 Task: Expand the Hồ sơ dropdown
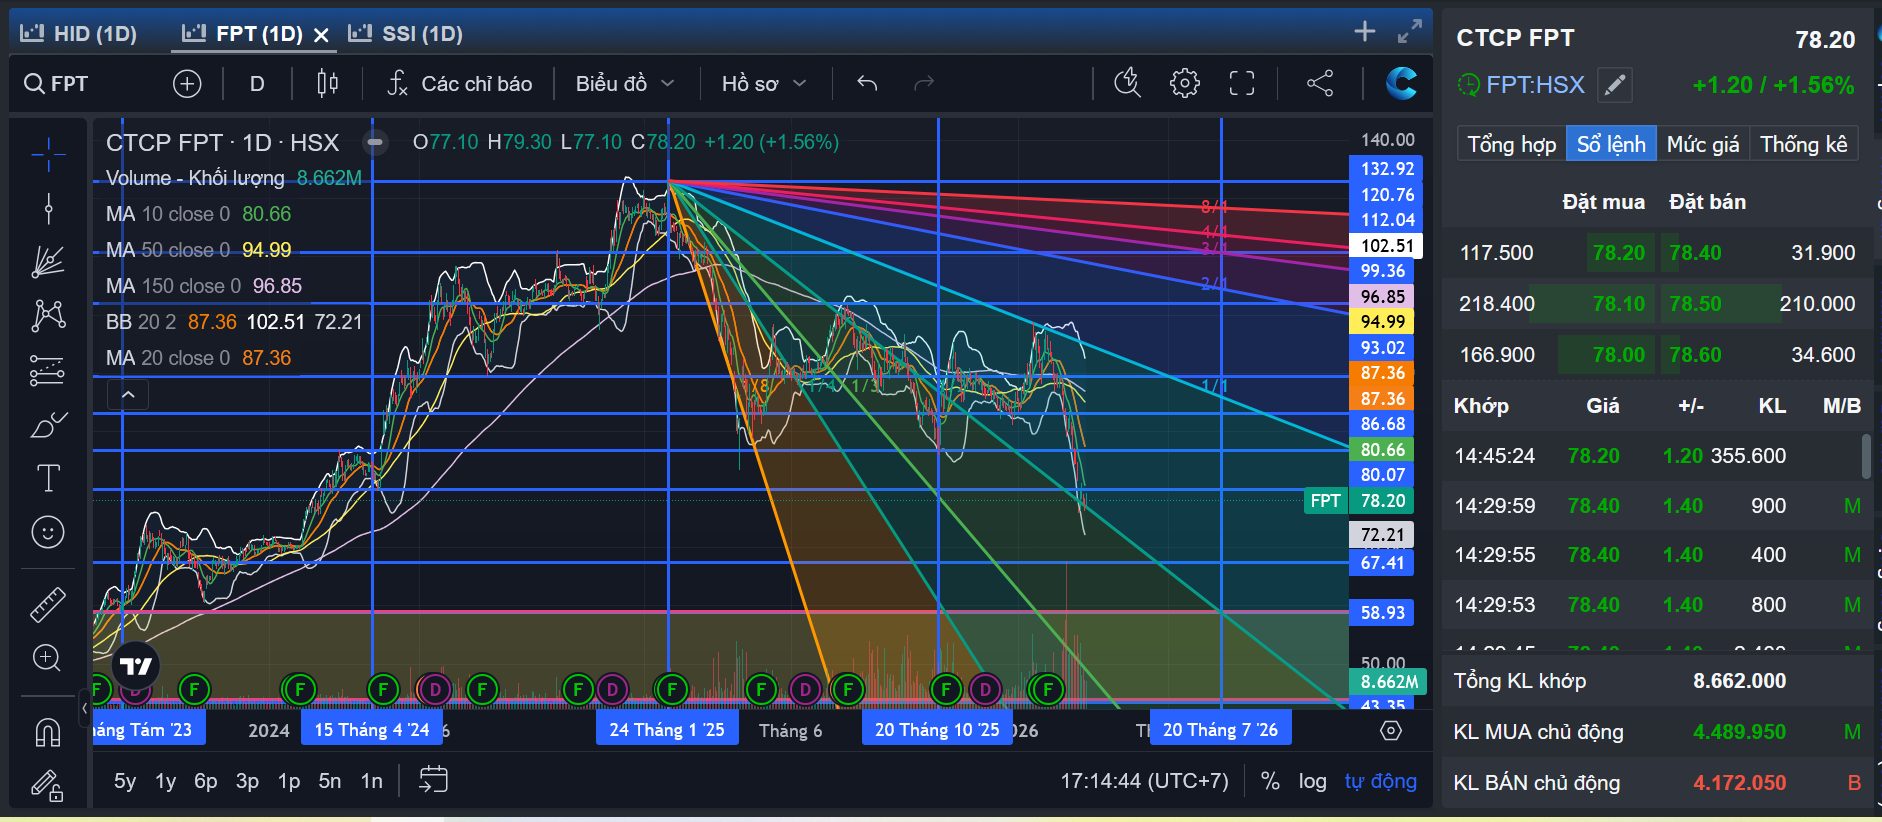click(764, 84)
